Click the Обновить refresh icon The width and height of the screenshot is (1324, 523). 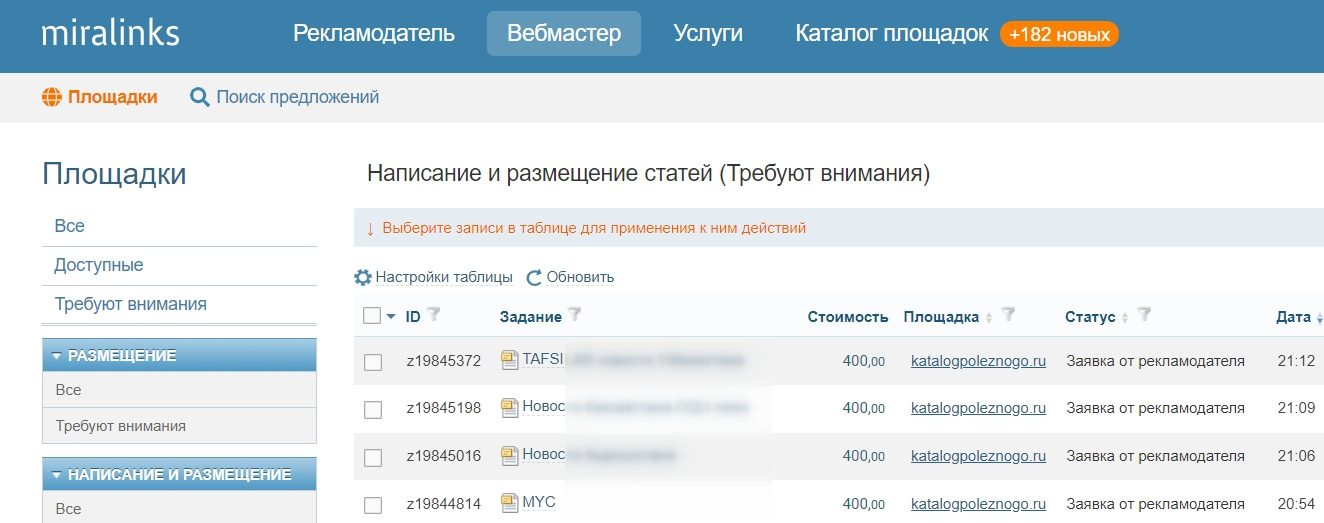[534, 277]
